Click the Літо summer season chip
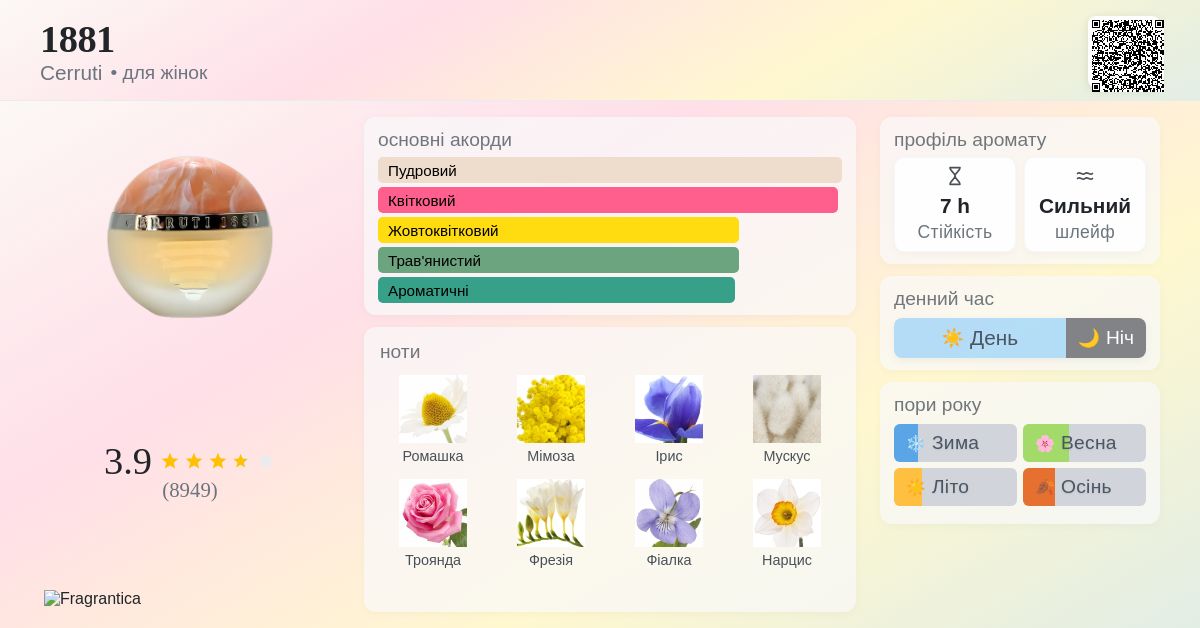 [x=955, y=487]
